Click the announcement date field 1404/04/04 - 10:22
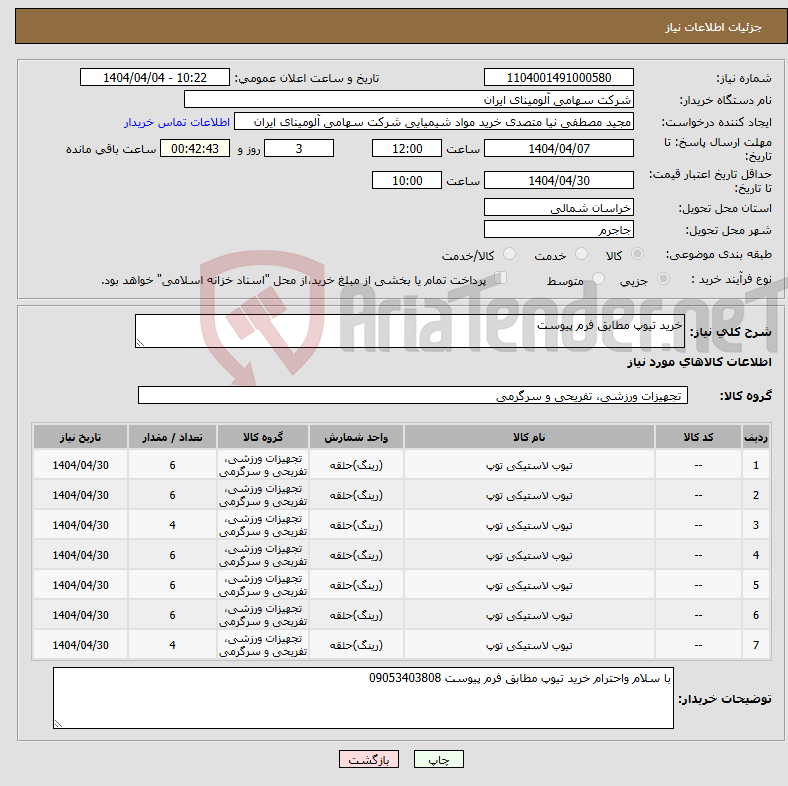This screenshot has height=786, width=788. tap(155, 78)
